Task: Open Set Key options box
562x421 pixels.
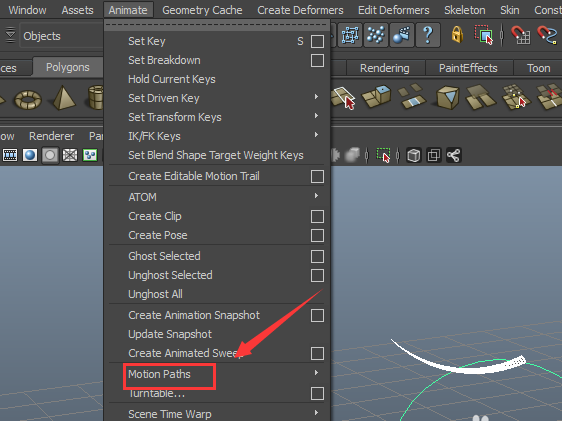Action: click(317, 41)
